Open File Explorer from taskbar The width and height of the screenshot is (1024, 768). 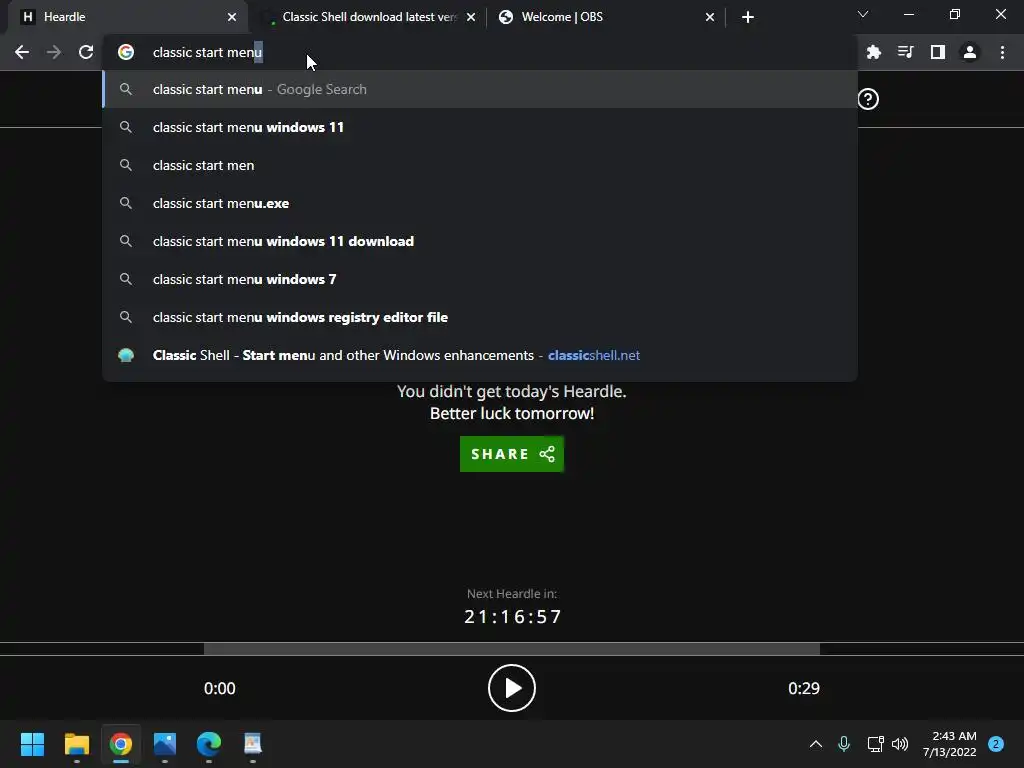[x=76, y=744]
